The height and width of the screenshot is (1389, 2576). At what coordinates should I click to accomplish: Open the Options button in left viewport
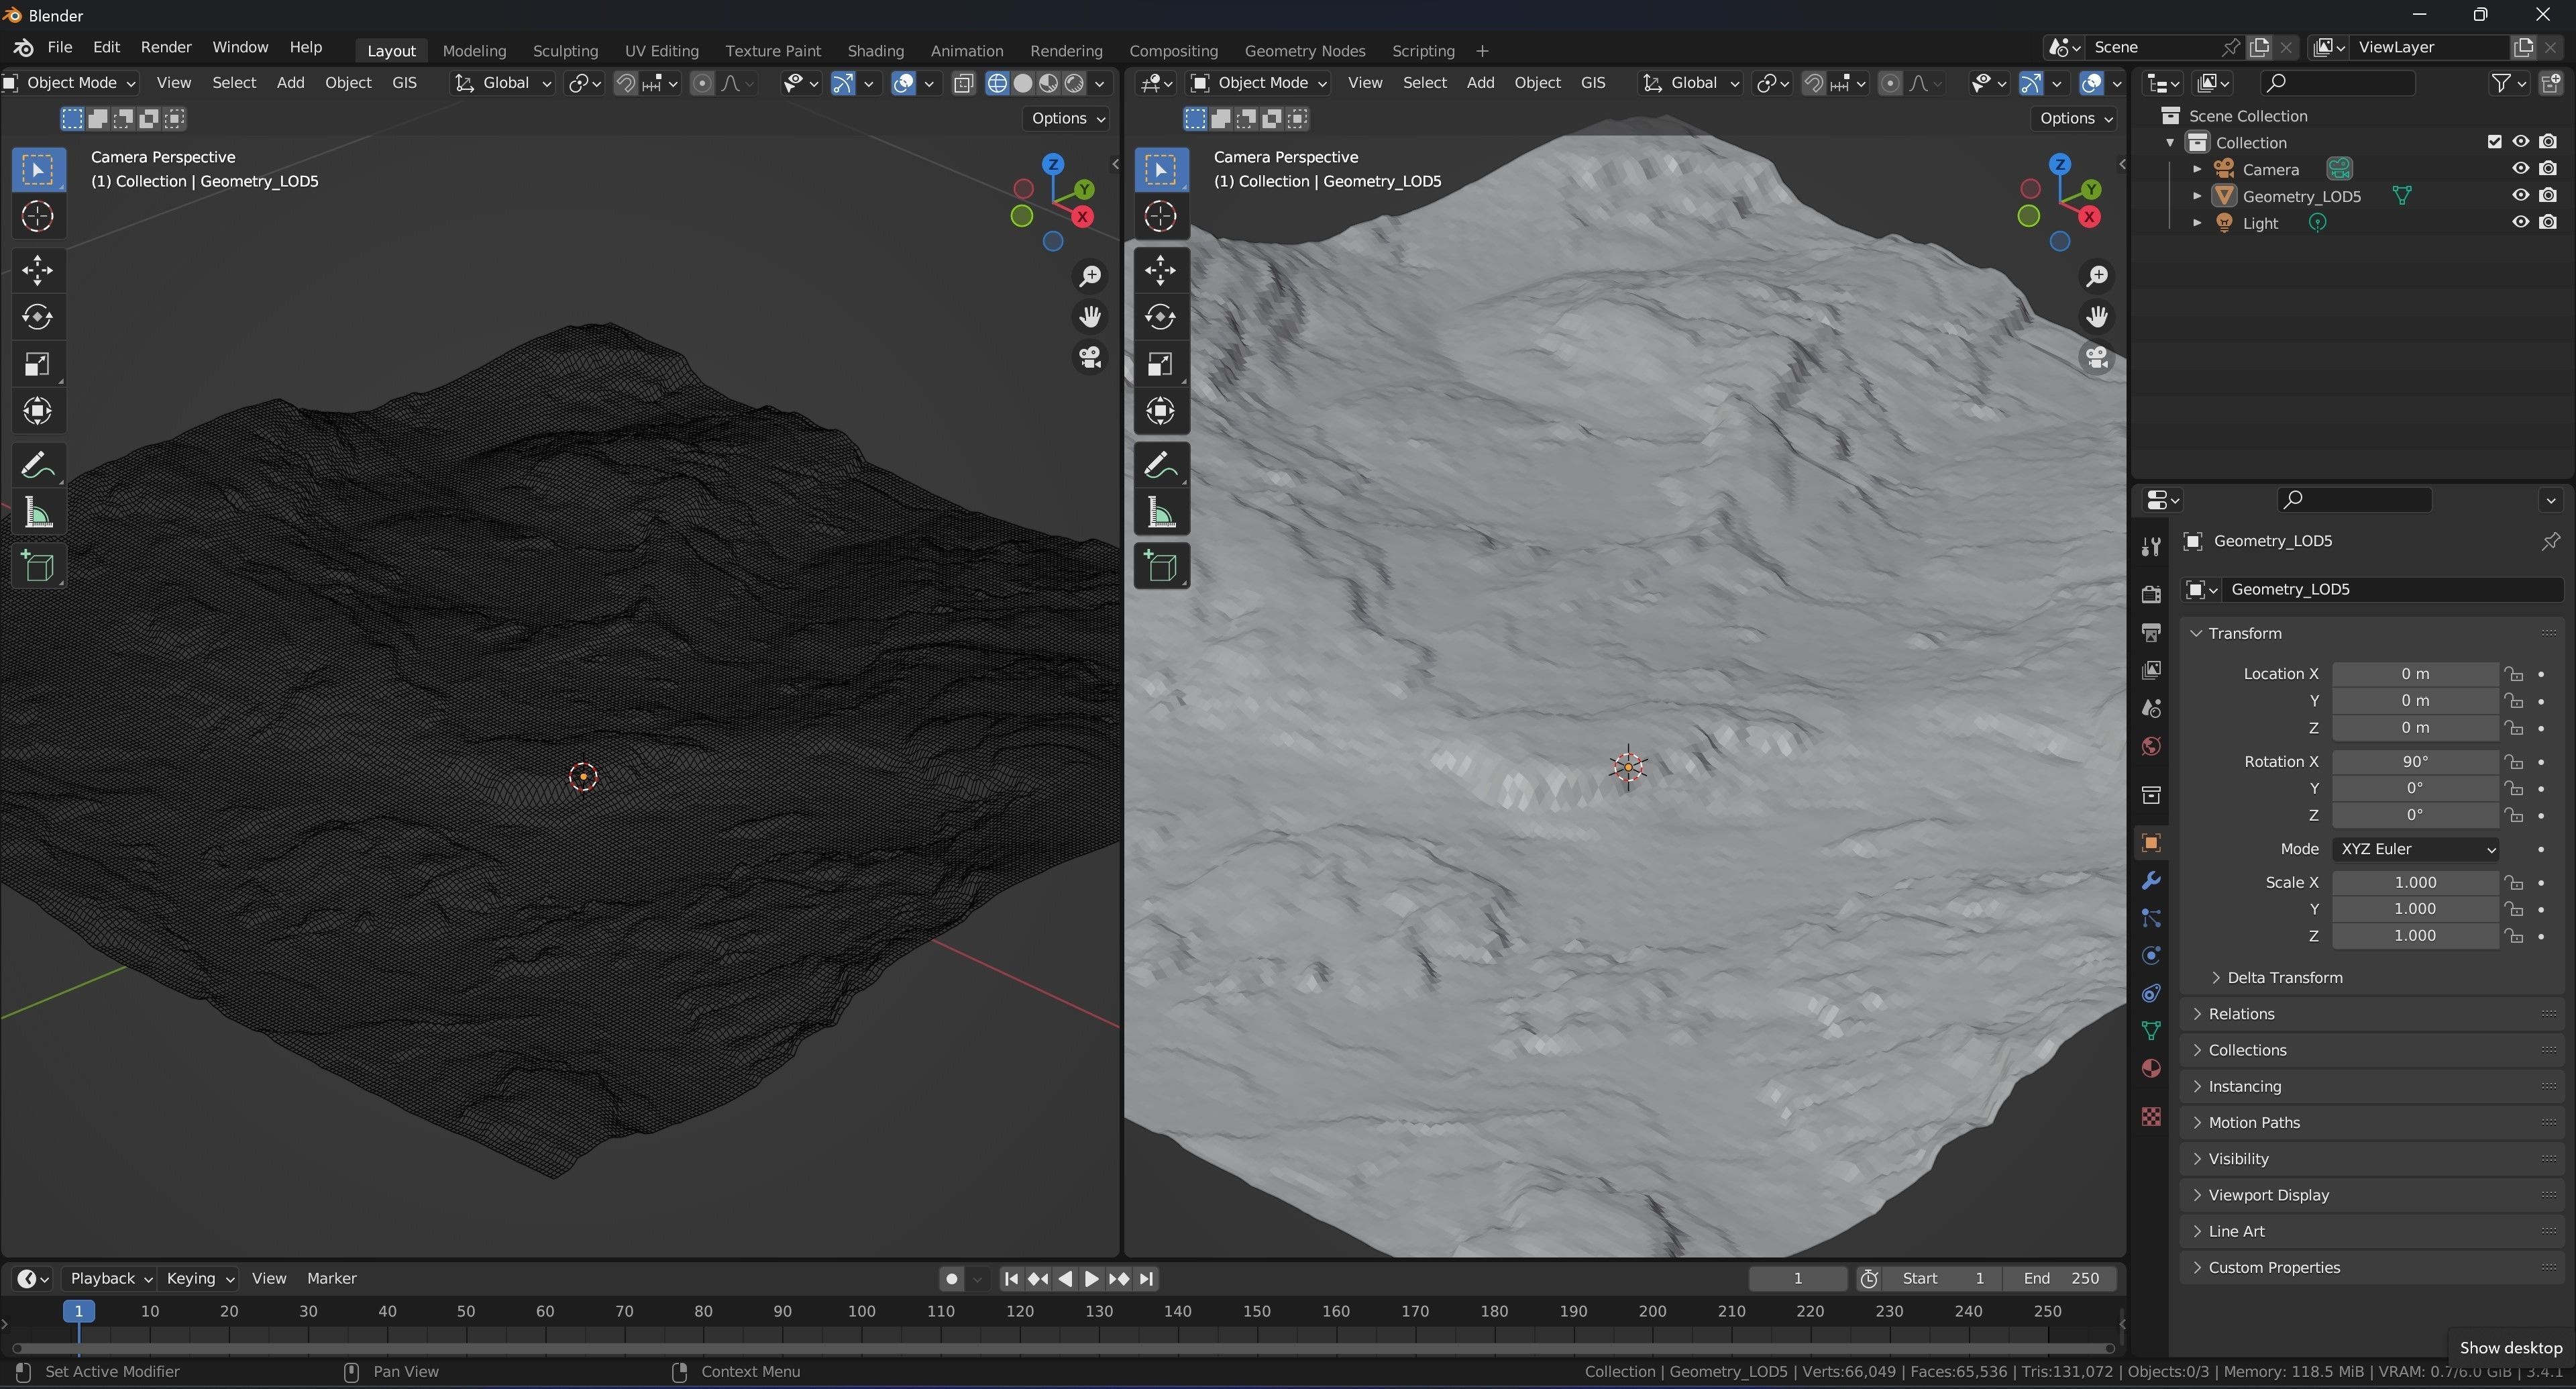coord(1067,118)
